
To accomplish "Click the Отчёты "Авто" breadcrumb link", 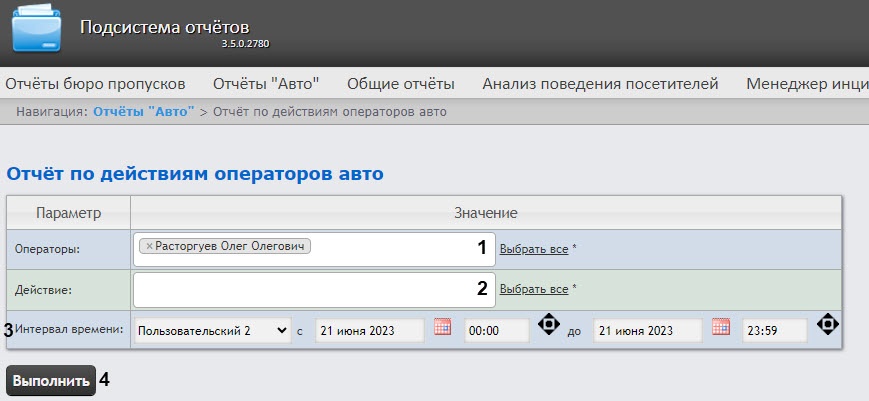I will pos(145,111).
